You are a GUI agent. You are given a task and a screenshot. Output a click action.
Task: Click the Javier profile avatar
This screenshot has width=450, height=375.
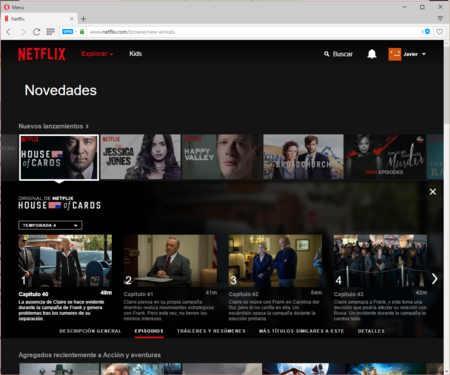395,54
